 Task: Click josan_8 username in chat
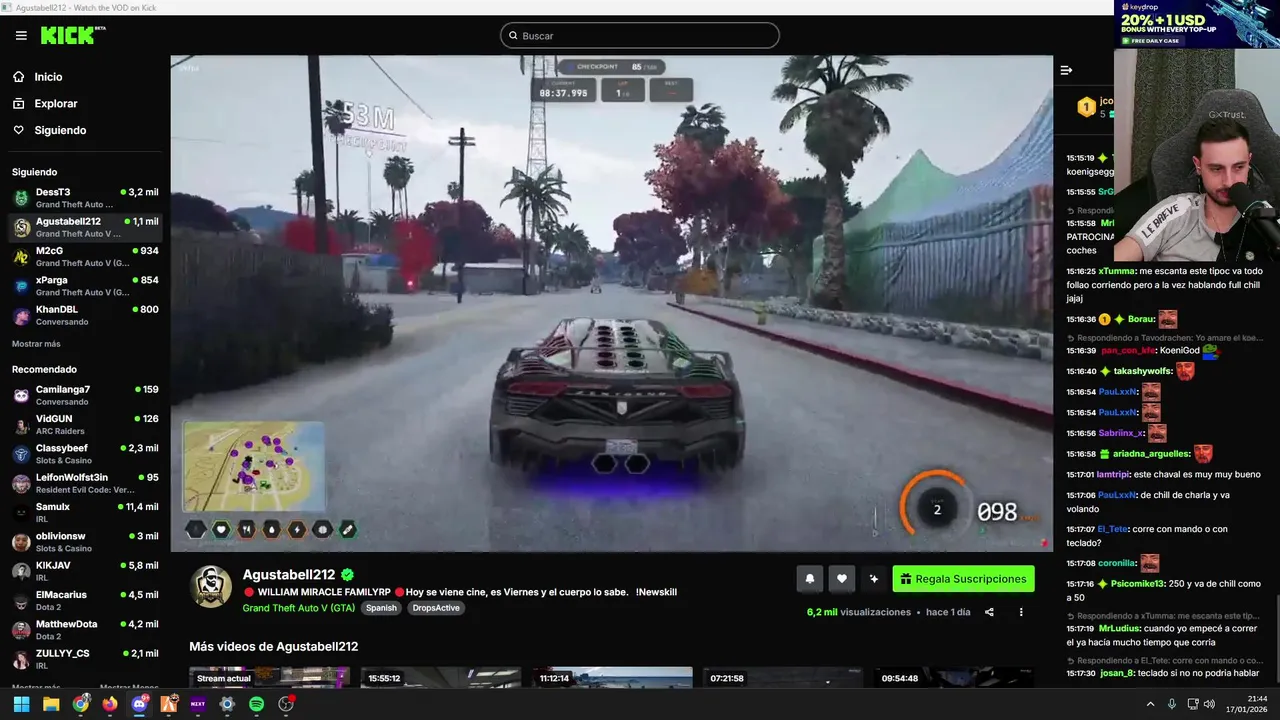tap(1117, 673)
